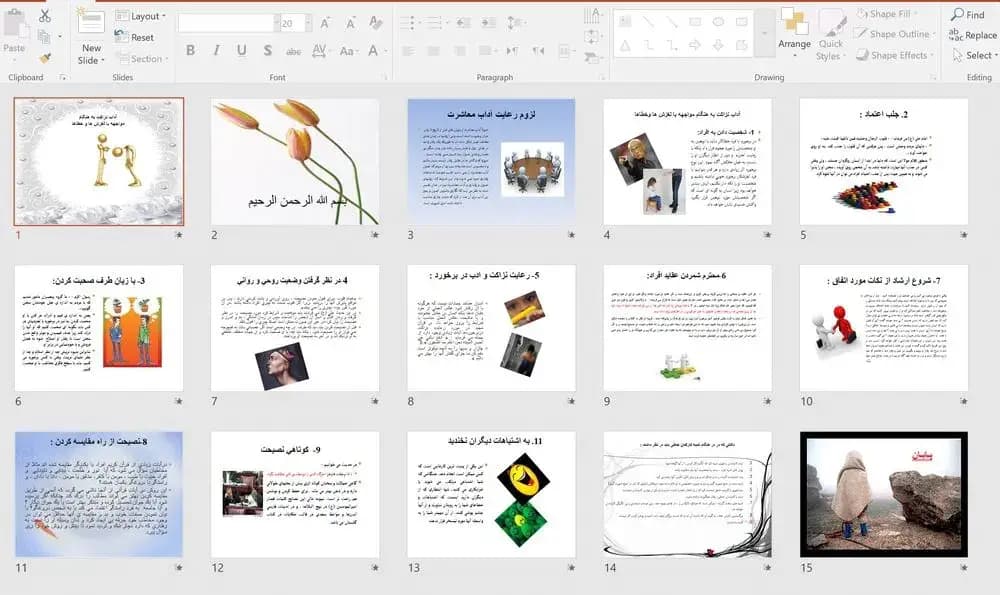Image resolution: width=1000 pixels, height=595 pixels.
Task: Click the Copy icon in Clipboard
Action: (44, 36)
